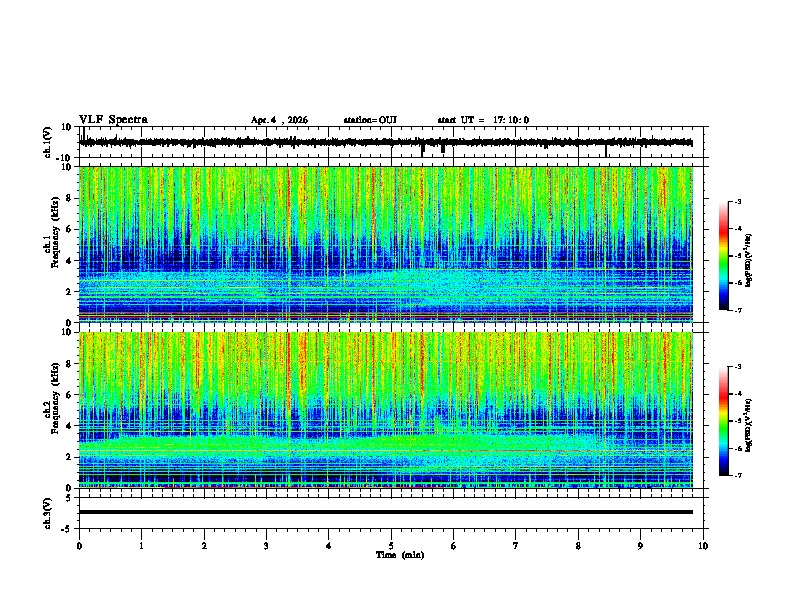
Task: Click the time axis tick label "0"
Action: (x=79, y=546)
